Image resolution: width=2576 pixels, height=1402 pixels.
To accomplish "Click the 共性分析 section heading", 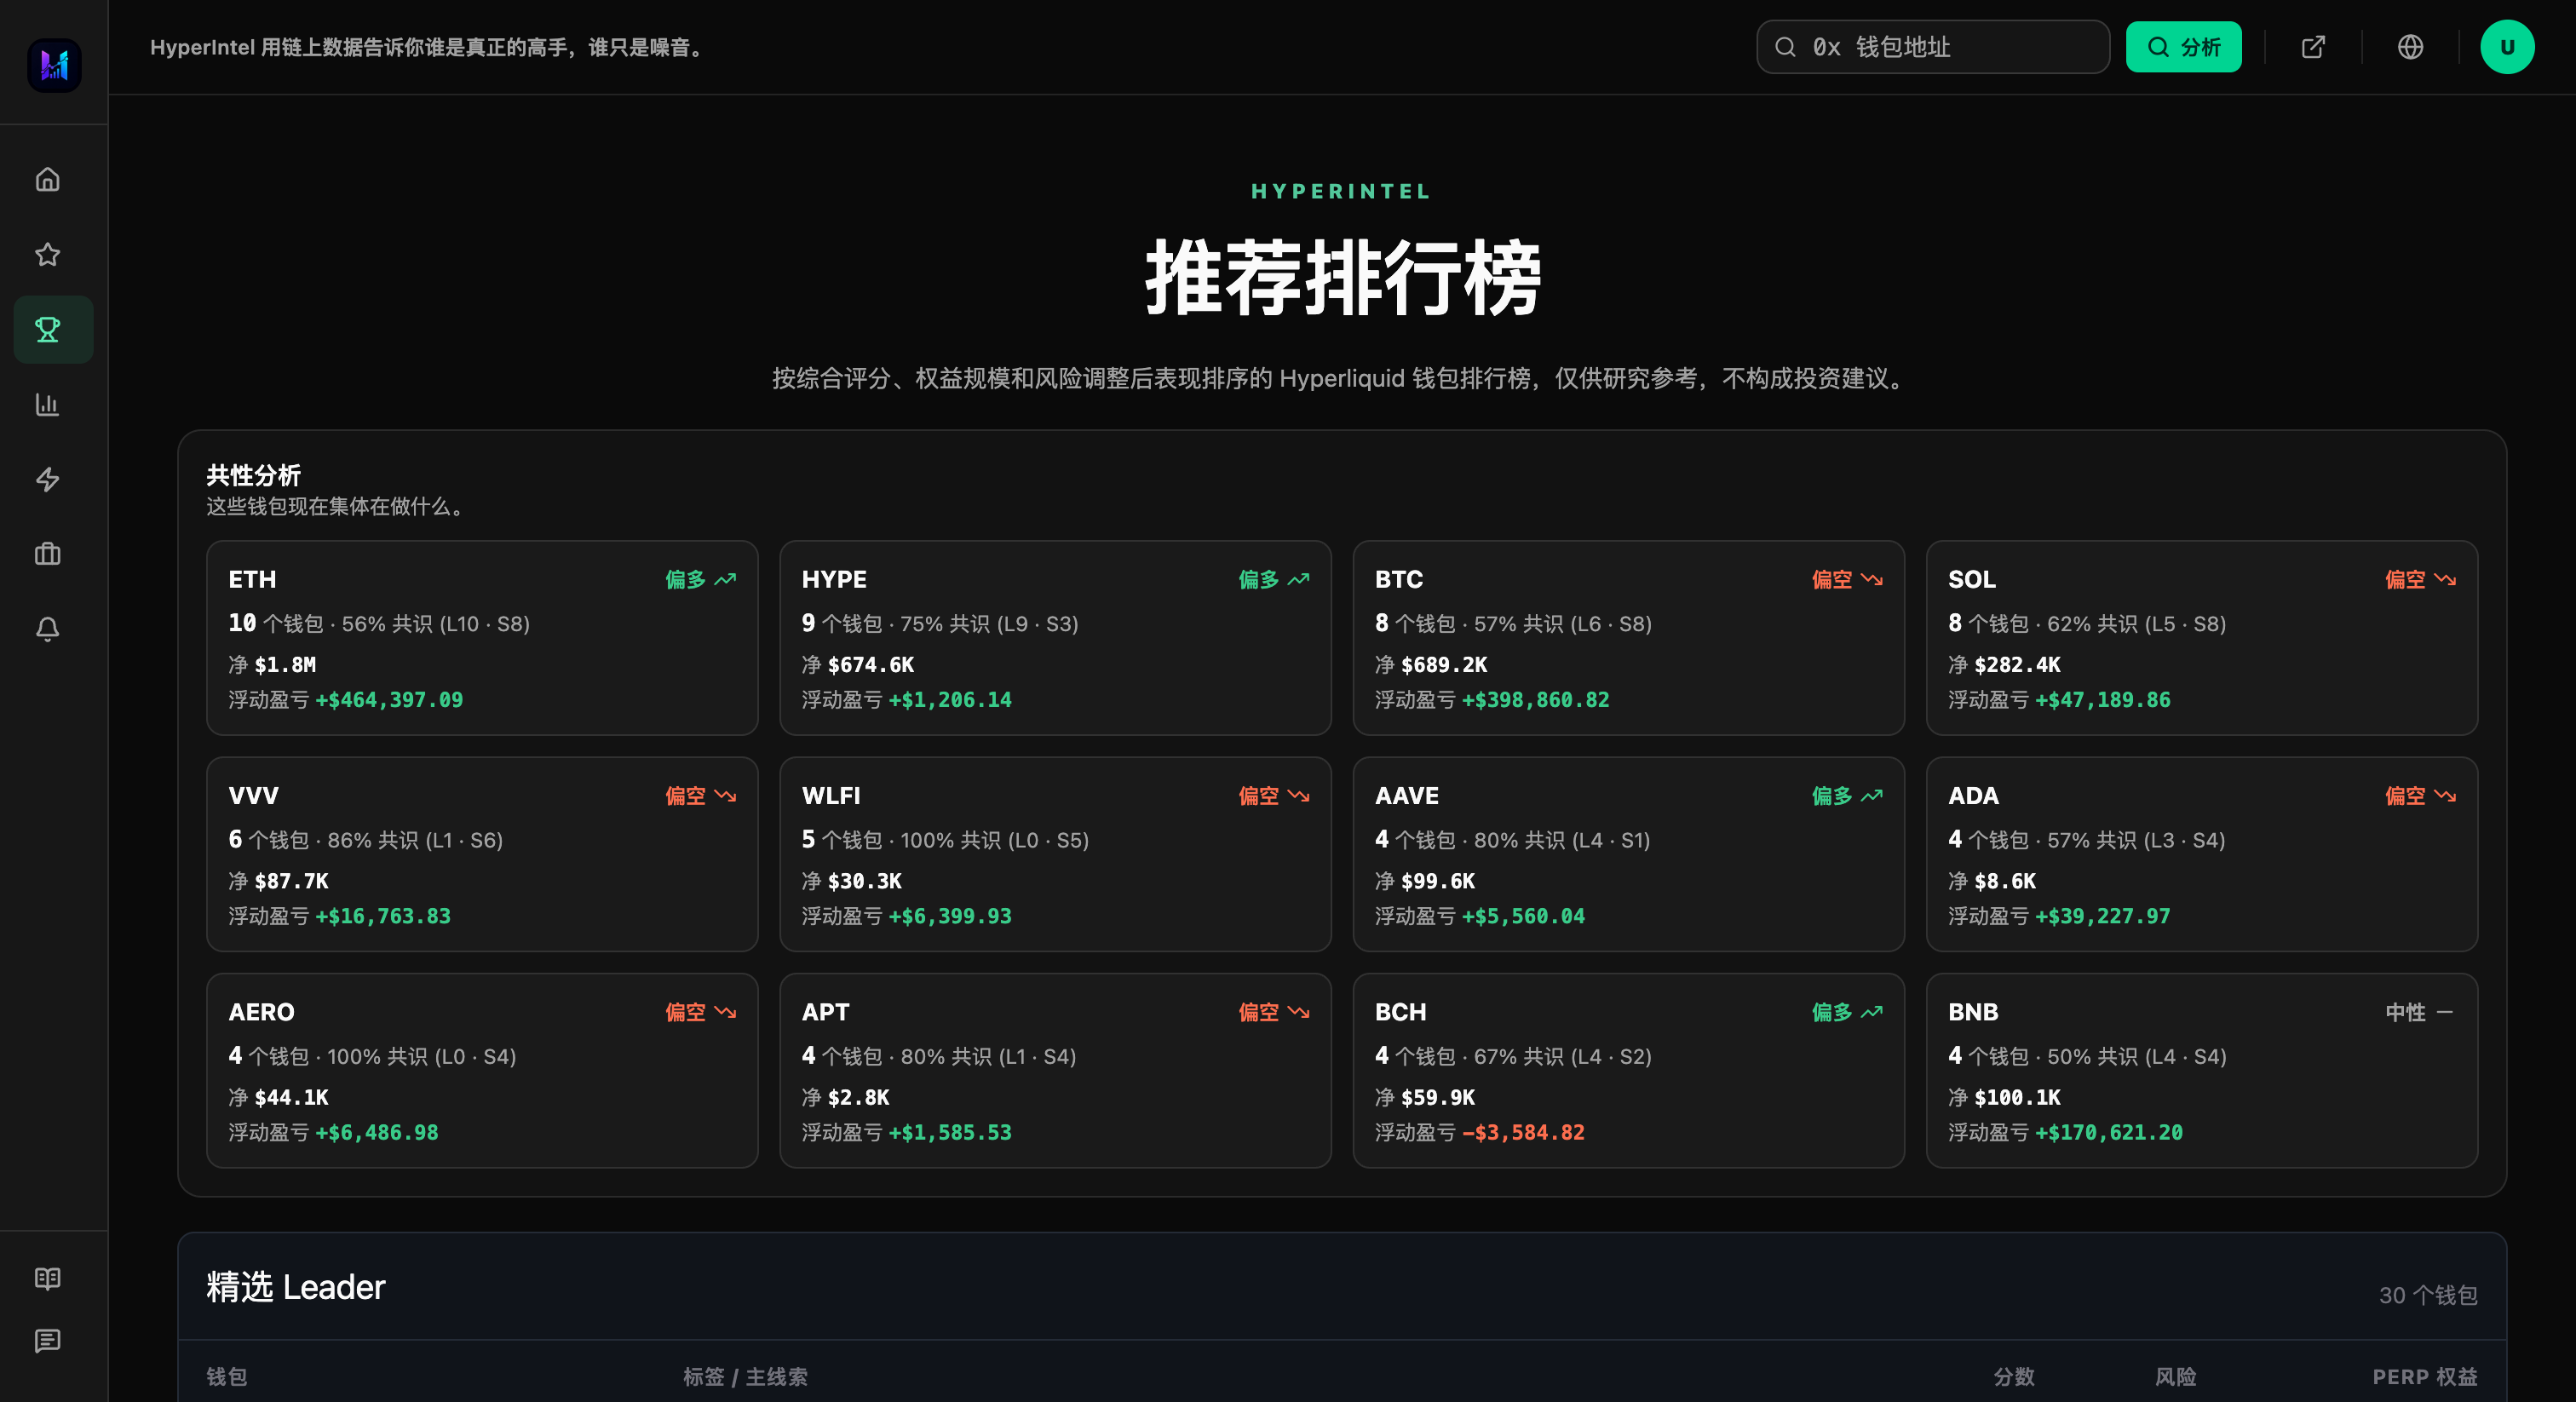I will coord(253,475).
